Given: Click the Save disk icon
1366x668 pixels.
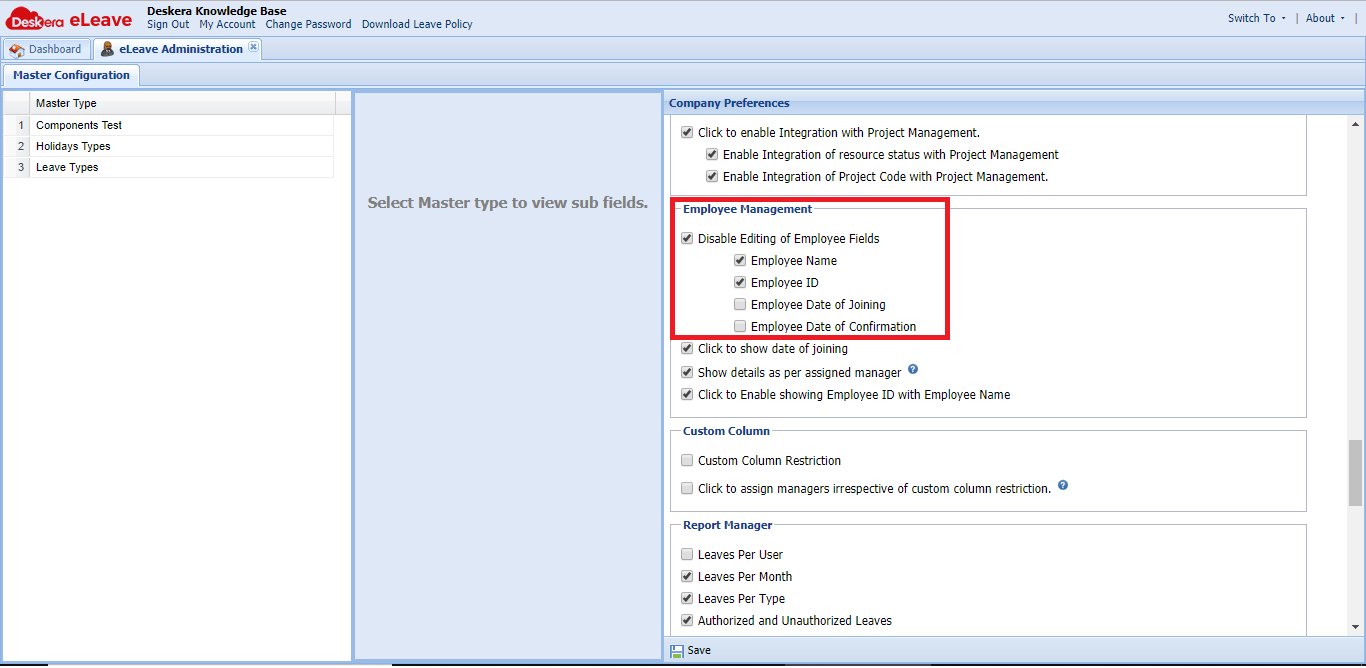Looking at the screenshot, I should point(678,650).
